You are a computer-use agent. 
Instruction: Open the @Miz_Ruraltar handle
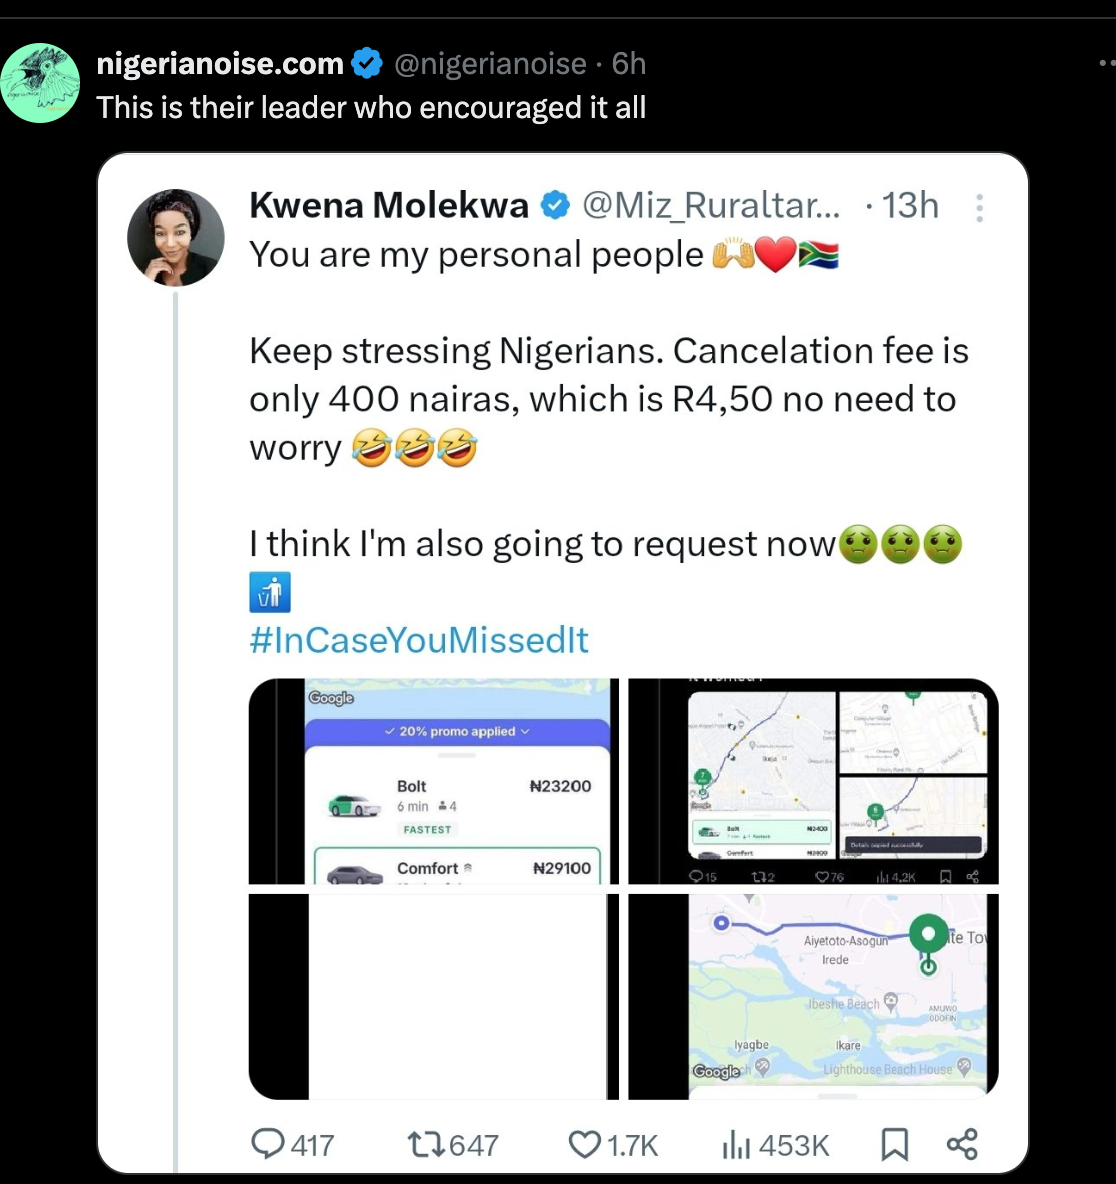tap(711, 205)
